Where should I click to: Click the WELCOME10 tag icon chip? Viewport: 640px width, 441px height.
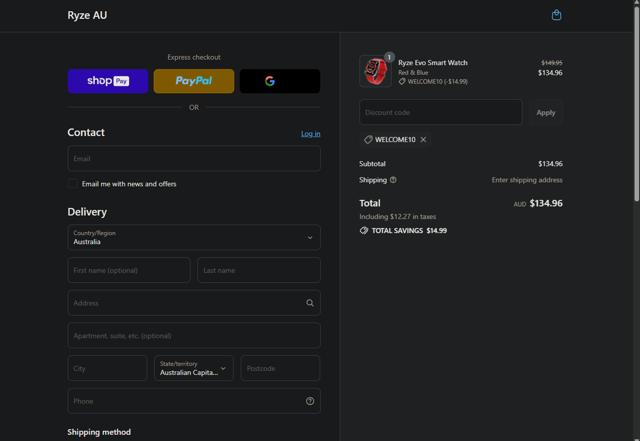(368, 140)
